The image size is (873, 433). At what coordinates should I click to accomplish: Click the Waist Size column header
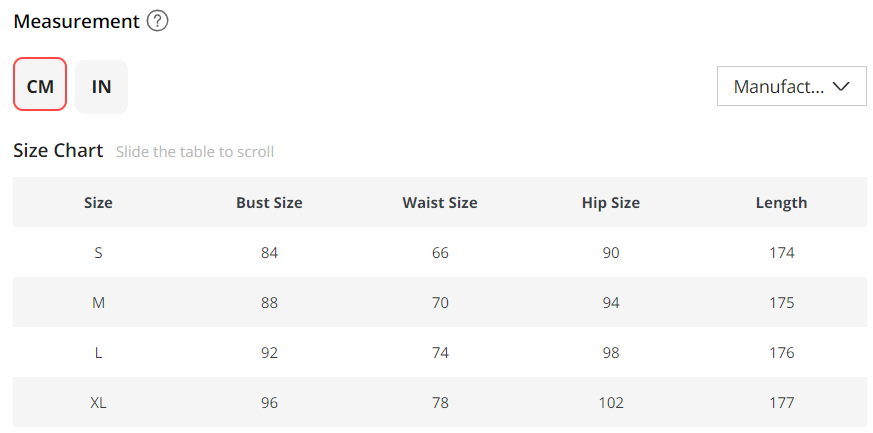[440, 202]
